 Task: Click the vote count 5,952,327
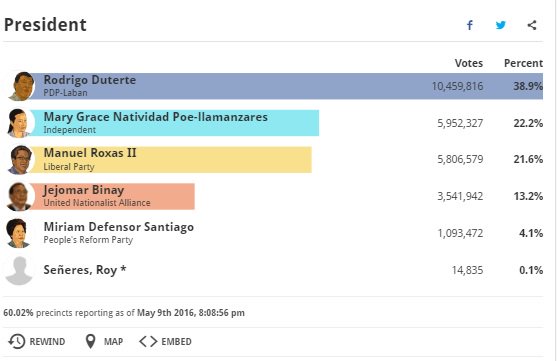click(460, 123)
